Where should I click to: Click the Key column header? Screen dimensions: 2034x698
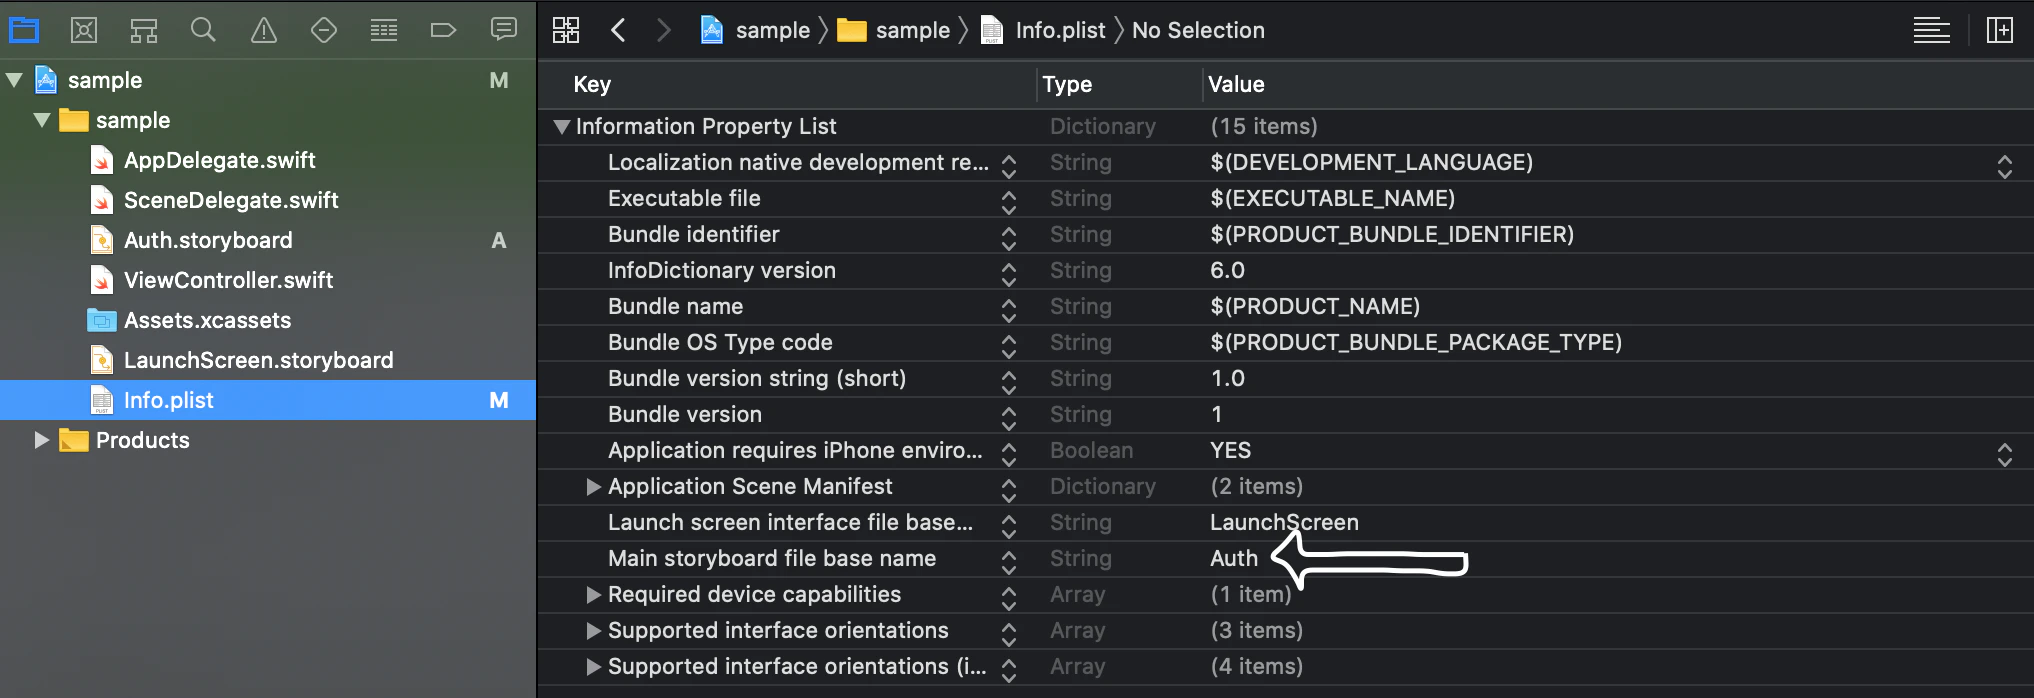[x=592, y=84]
